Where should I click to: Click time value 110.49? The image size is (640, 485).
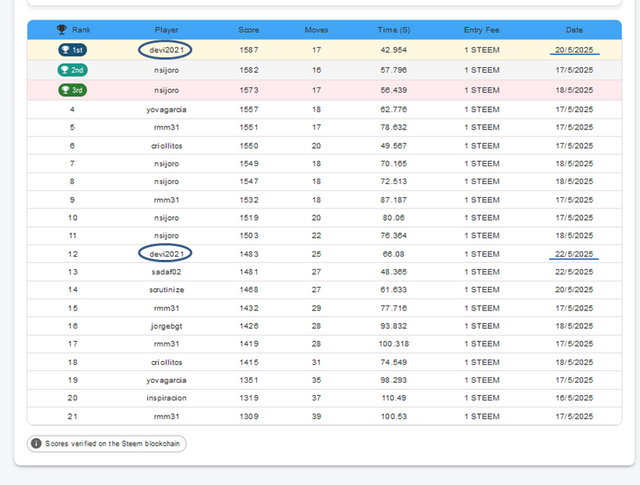pyautogui.click(x=394, y=398)
